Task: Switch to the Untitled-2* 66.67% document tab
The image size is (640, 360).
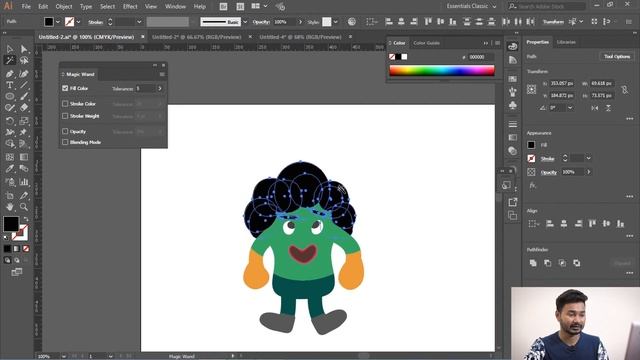Action: coord(197,37)
